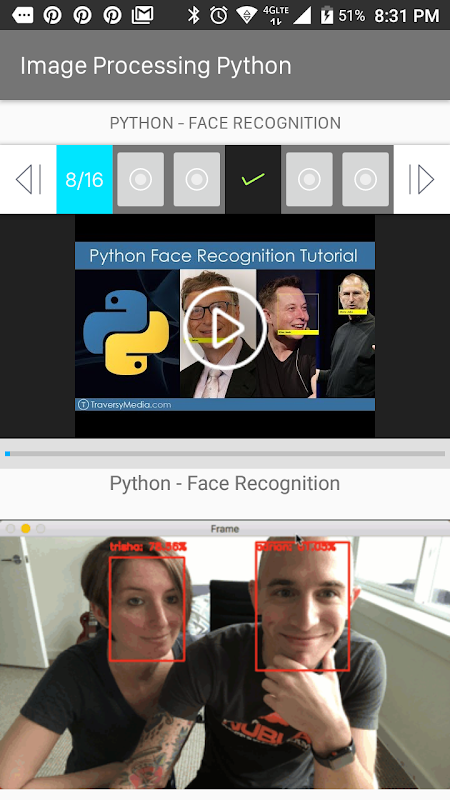
Task: Select circle tile just left of checkmark
Action: pyautogui.click(x=196, y=179)
